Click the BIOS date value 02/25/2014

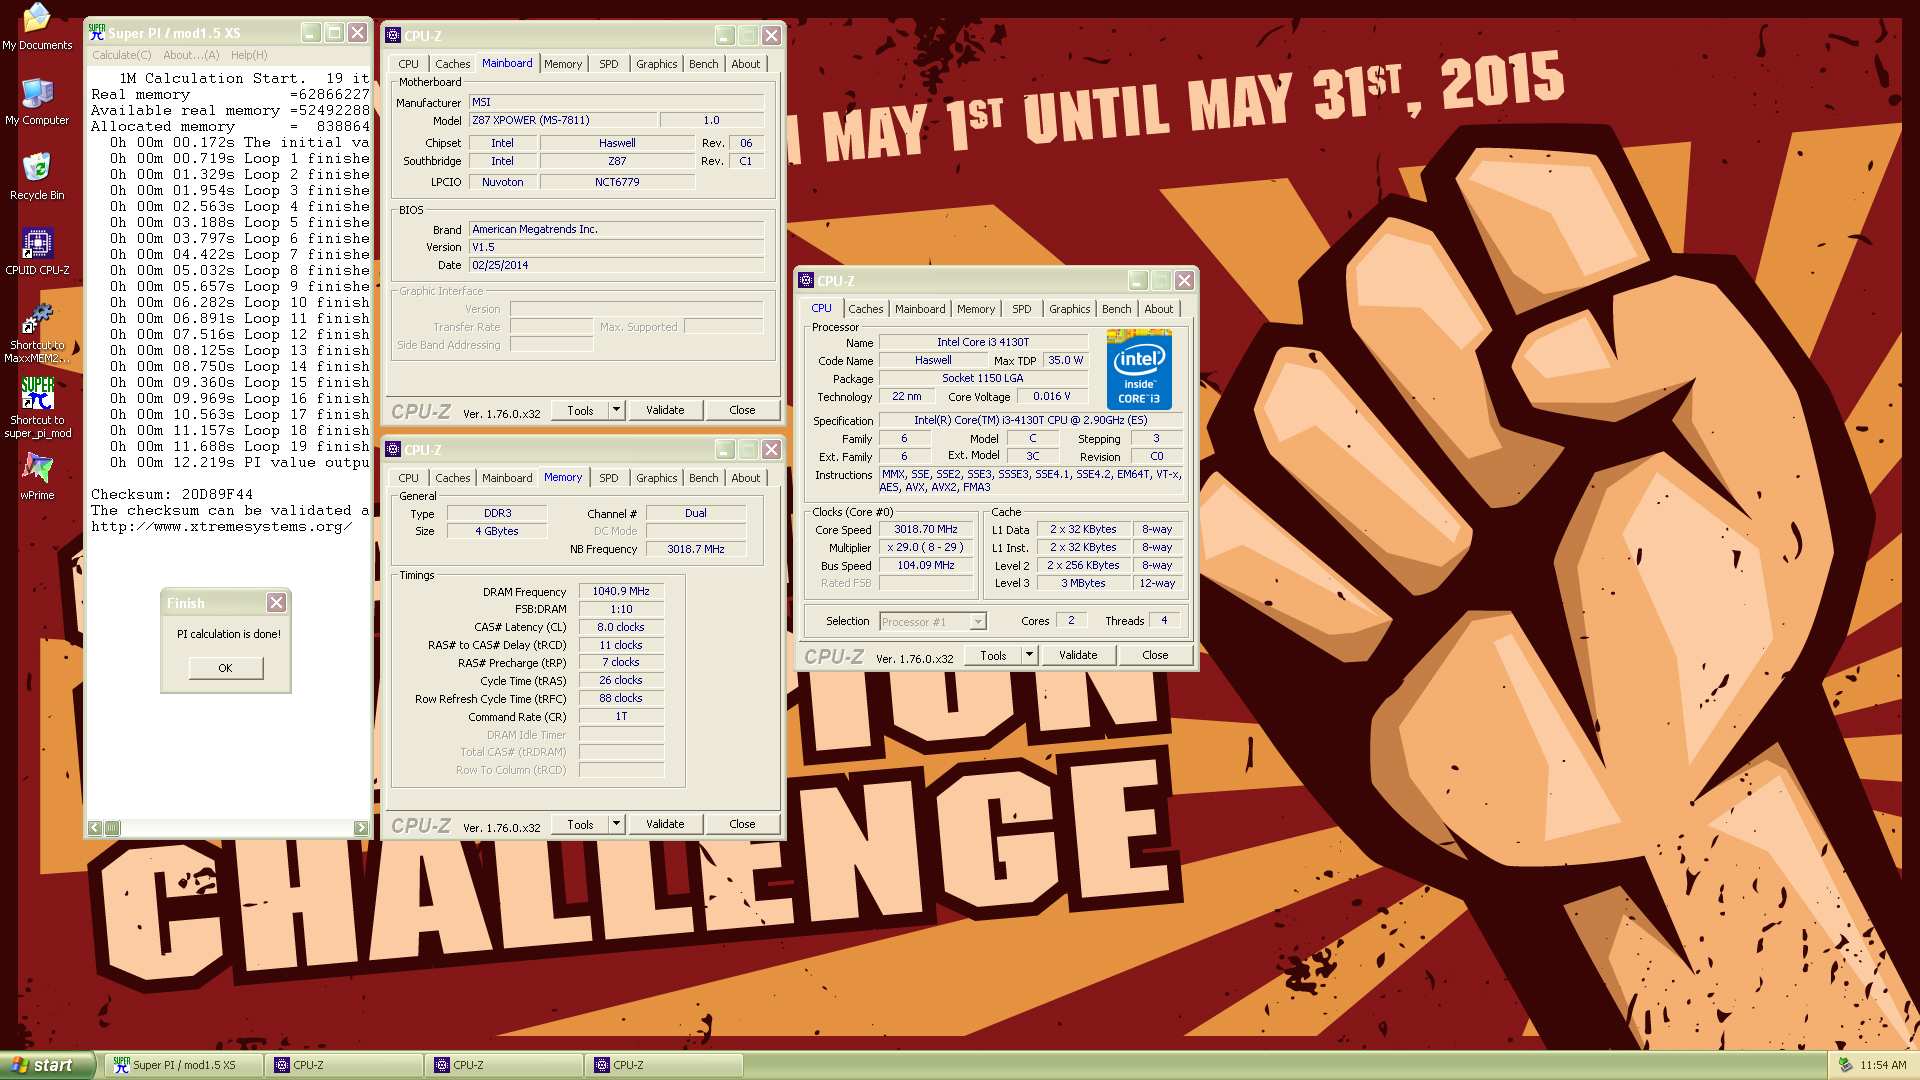617,265
